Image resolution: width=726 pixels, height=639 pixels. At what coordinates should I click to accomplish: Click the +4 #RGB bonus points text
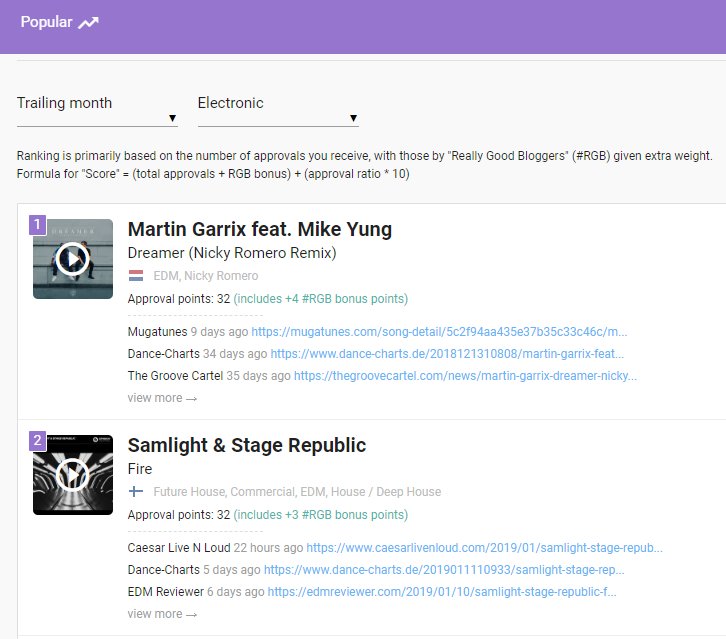pyautogui.click(x=320, y=299)
